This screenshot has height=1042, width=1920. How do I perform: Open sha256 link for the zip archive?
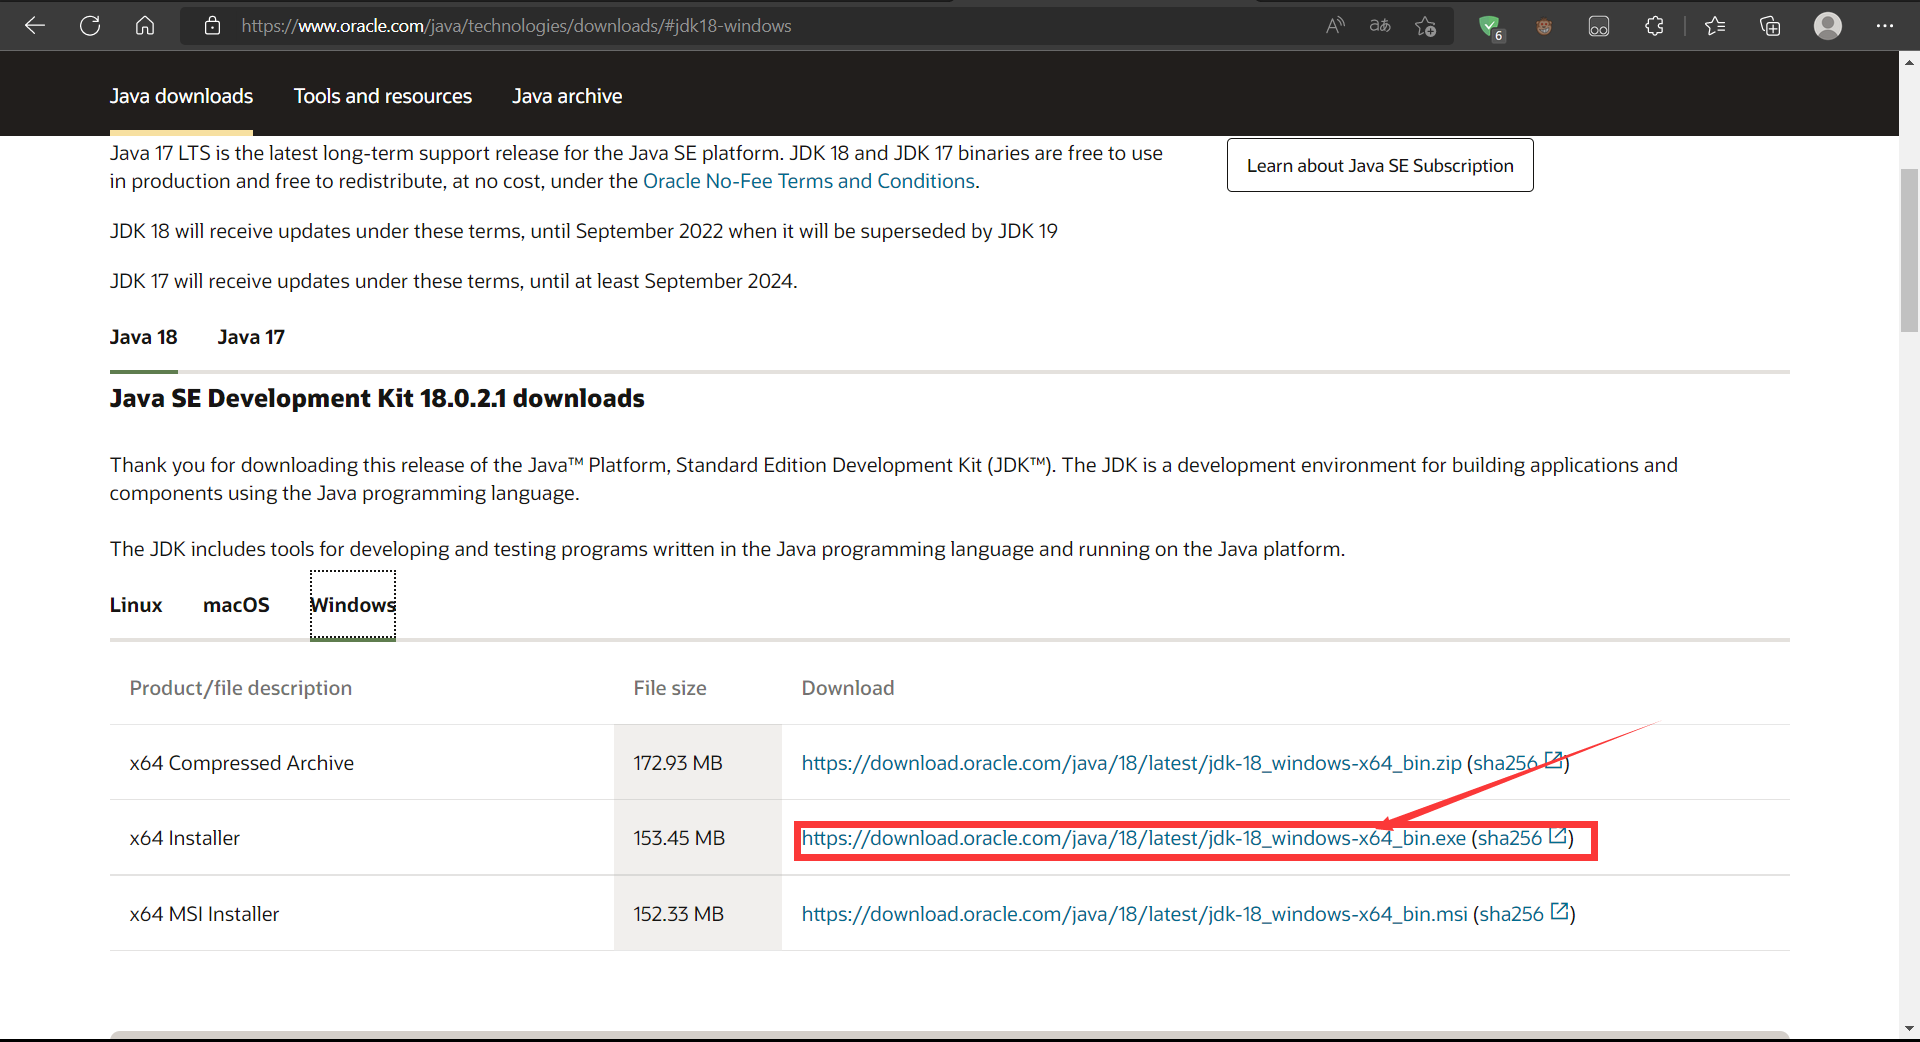pos(1518,763)
